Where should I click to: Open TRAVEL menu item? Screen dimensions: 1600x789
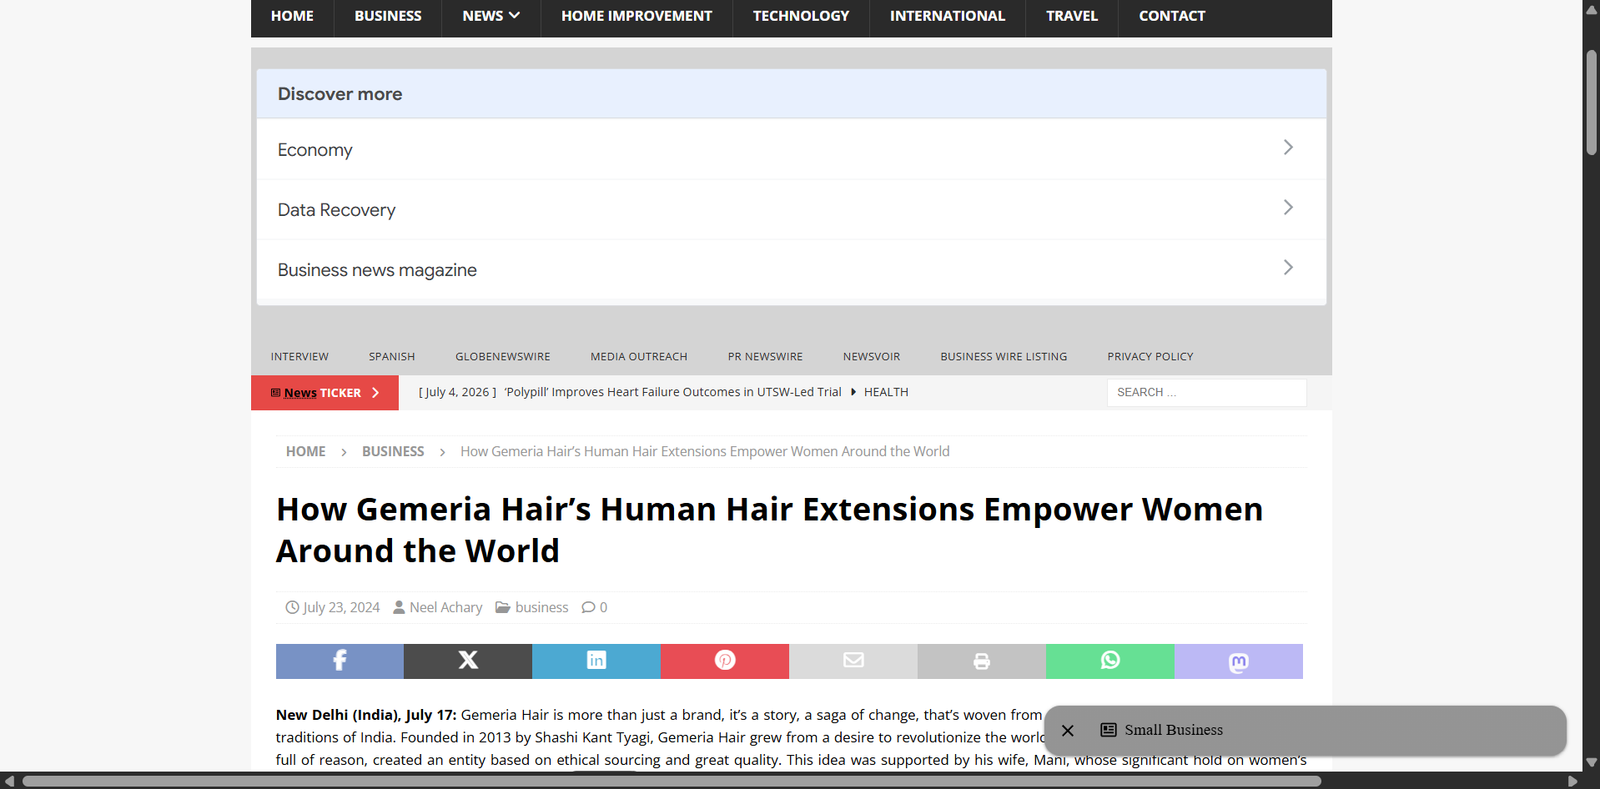click(x=1072, y=16)
